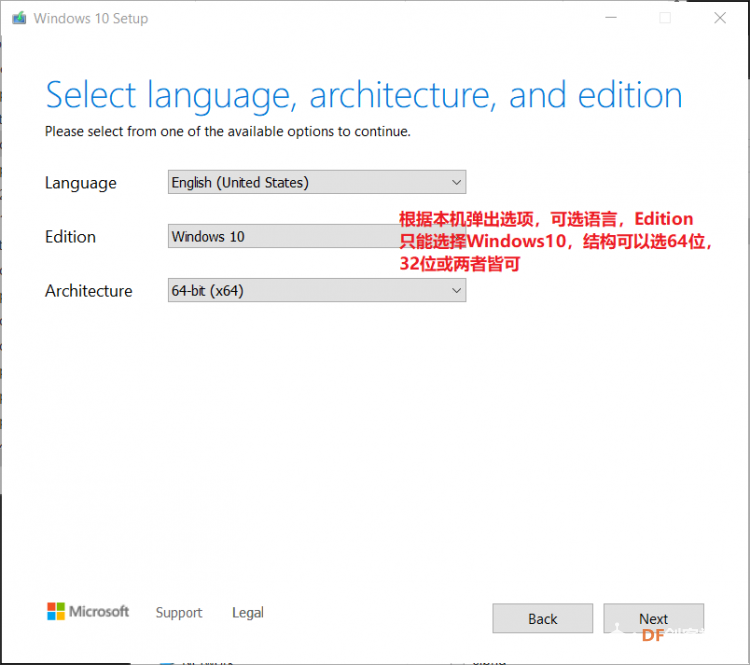Click the 'Select language, architecture, and edition' heading

pyautogui.click(x=364, y=96)
